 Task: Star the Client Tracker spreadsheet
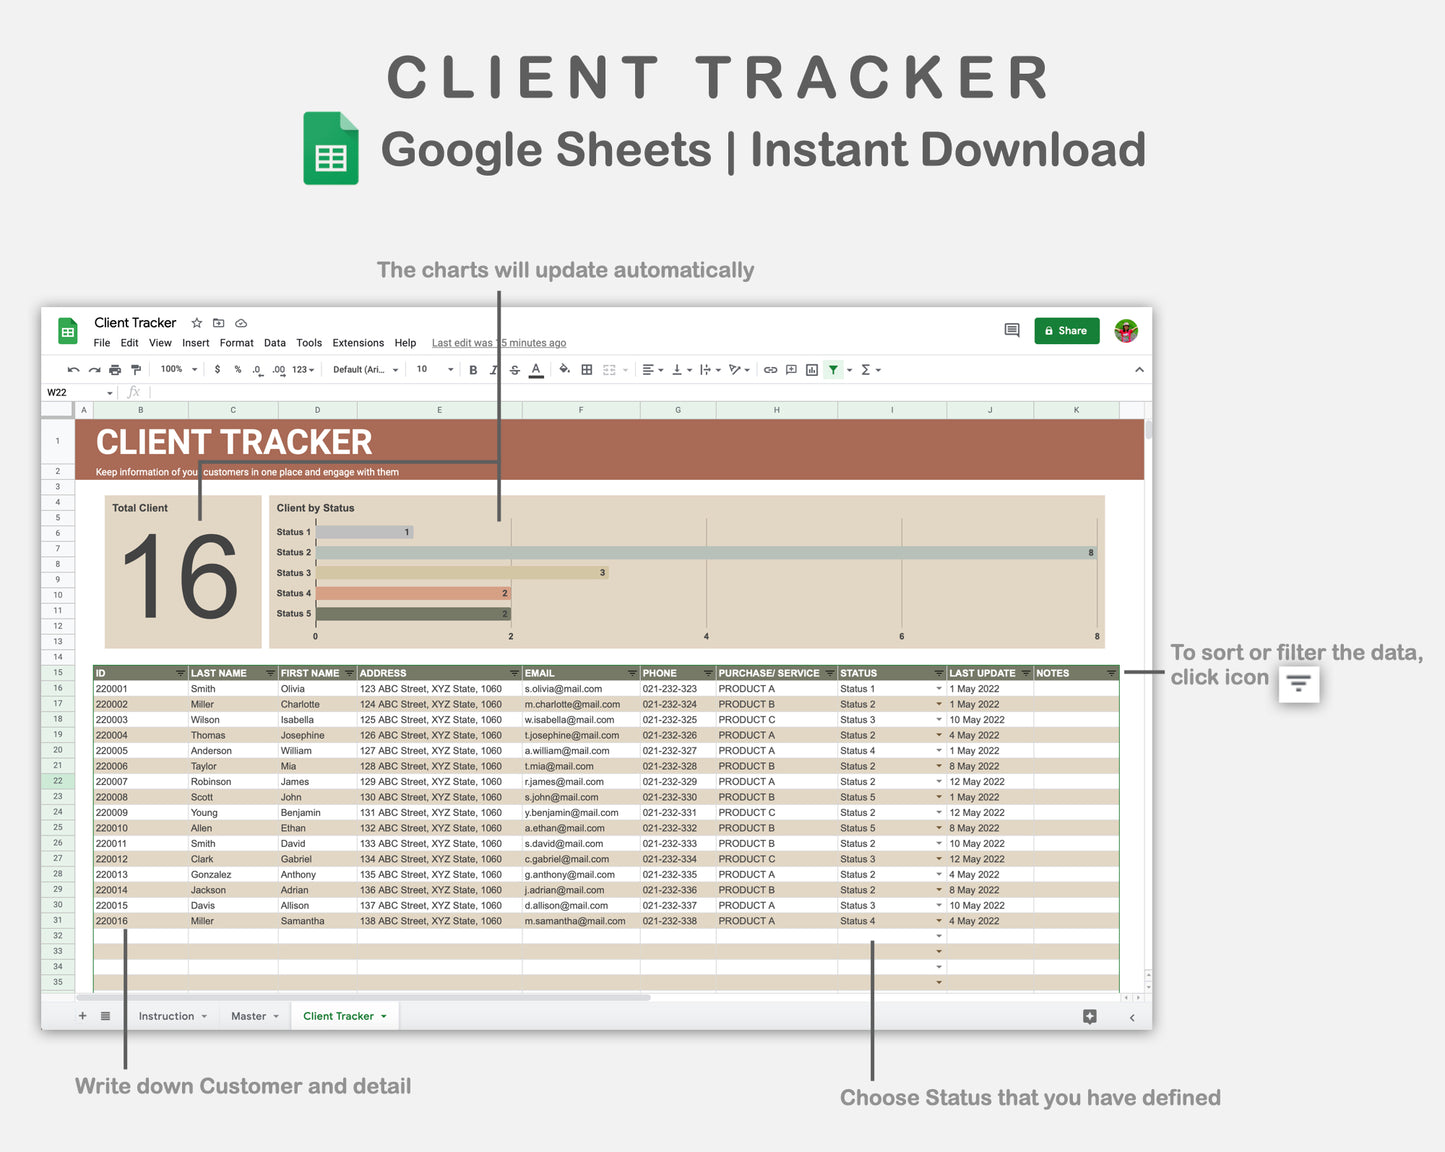(196, 323)
